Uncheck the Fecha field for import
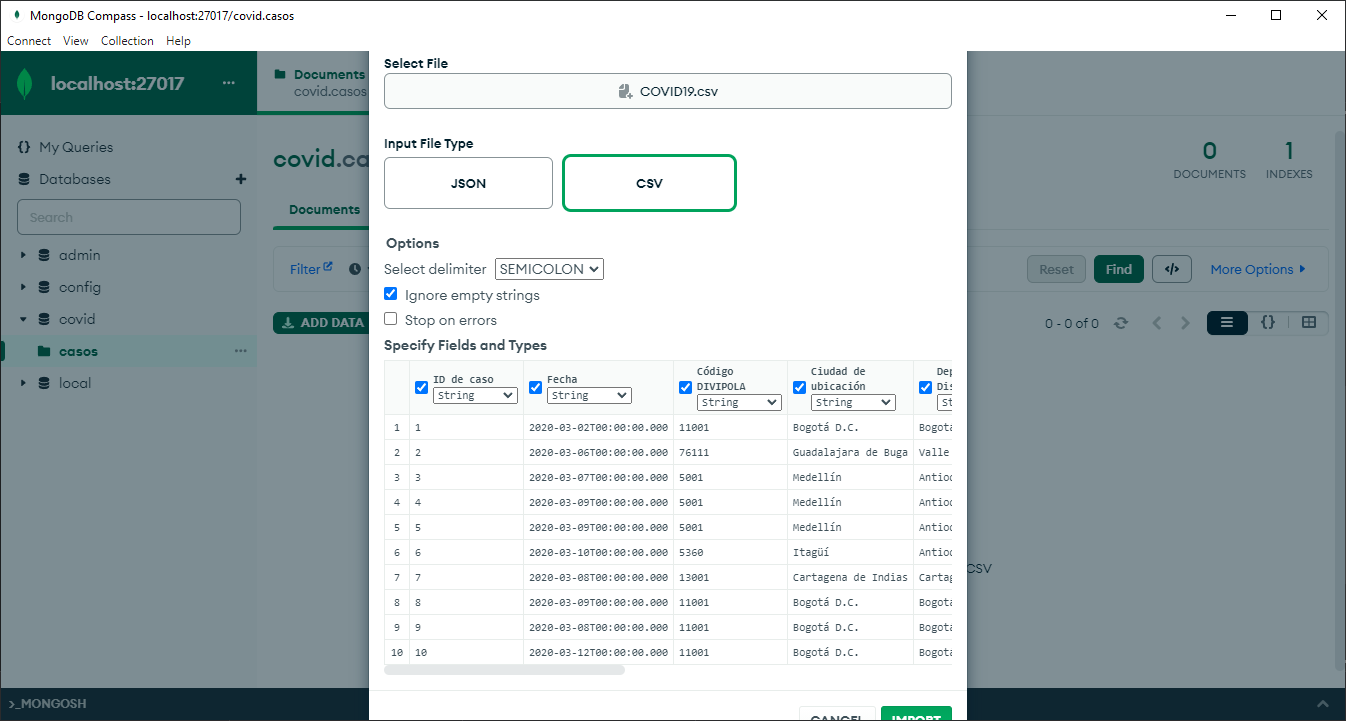The height and width of the screenshot is (721, 1346). (535, 387)
